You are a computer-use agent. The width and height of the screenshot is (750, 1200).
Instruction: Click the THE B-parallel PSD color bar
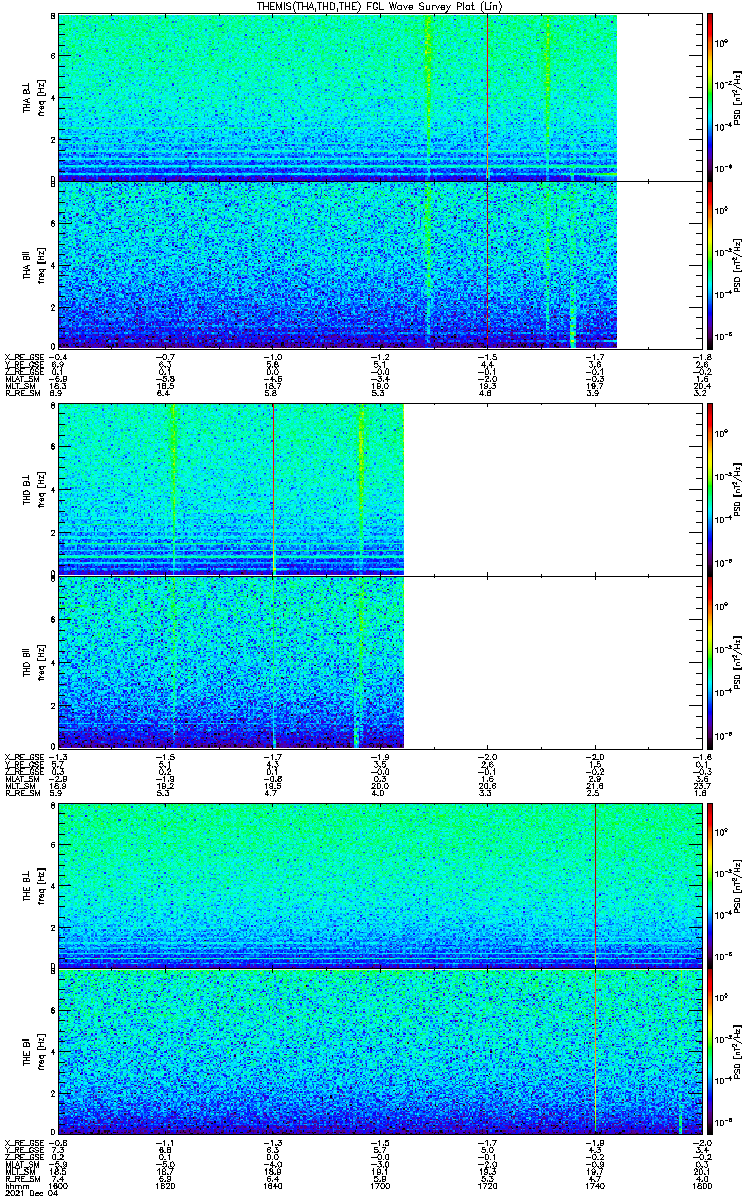pos(709,1051)
